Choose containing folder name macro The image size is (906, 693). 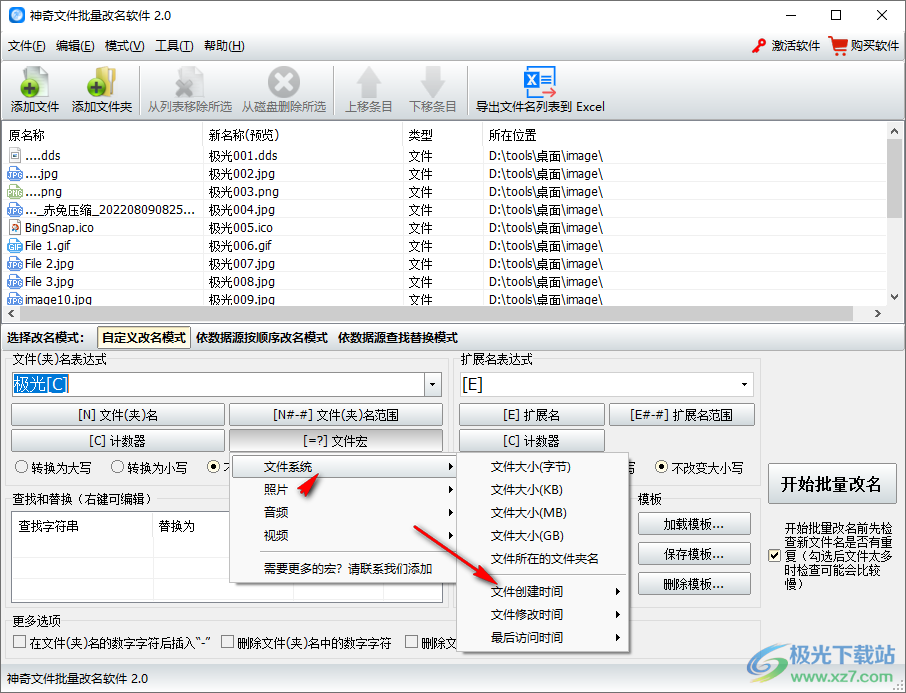(x=543, y=559)
